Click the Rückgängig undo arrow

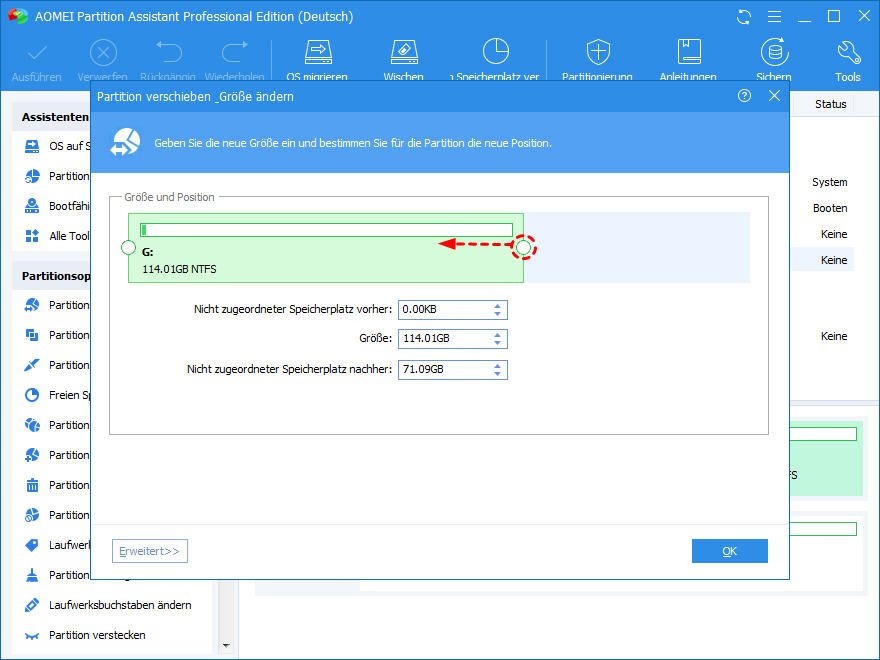168,52
